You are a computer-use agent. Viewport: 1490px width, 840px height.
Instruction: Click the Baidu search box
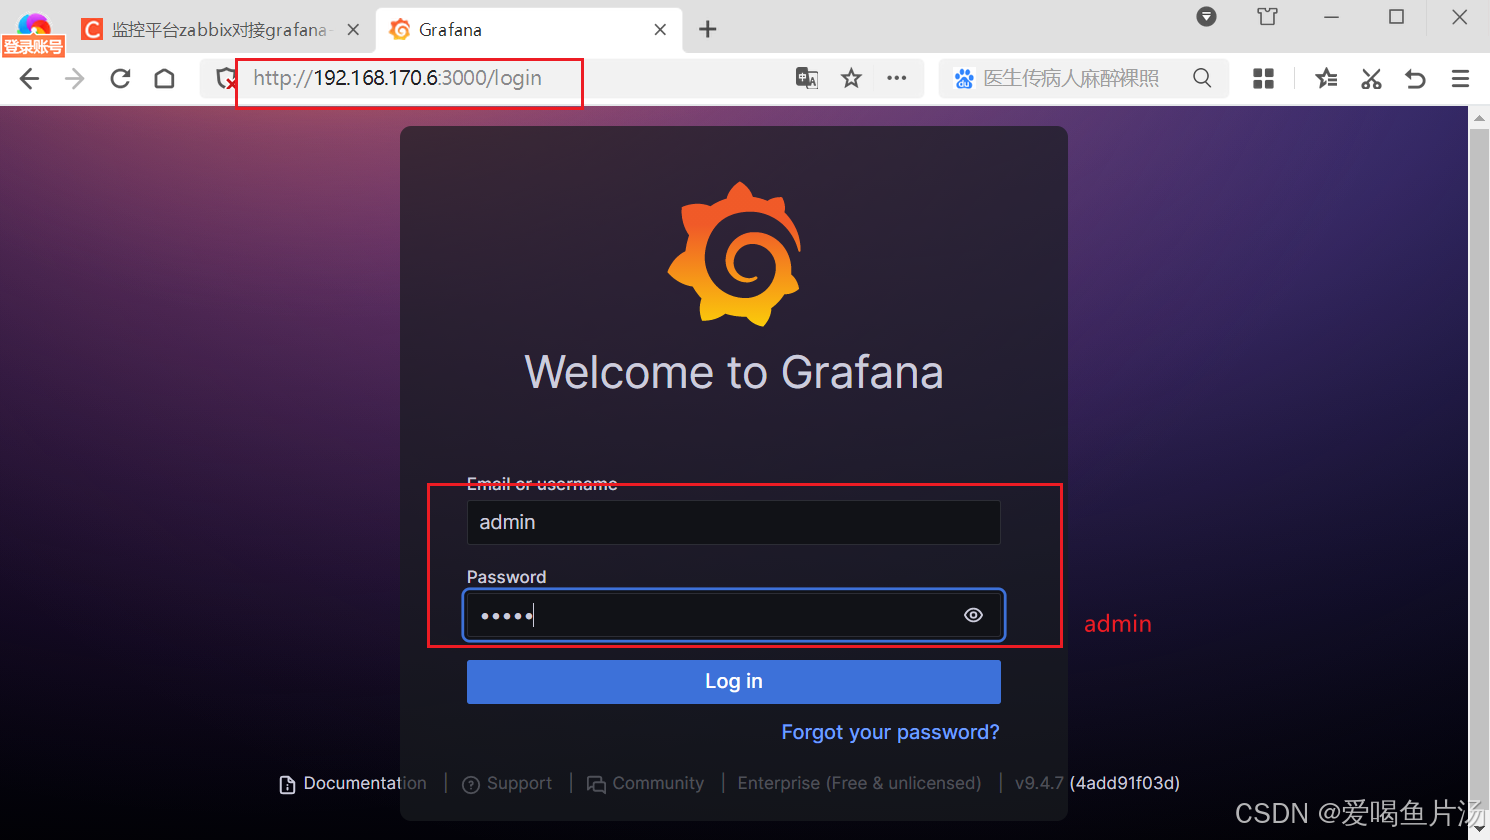point(1070,78)
